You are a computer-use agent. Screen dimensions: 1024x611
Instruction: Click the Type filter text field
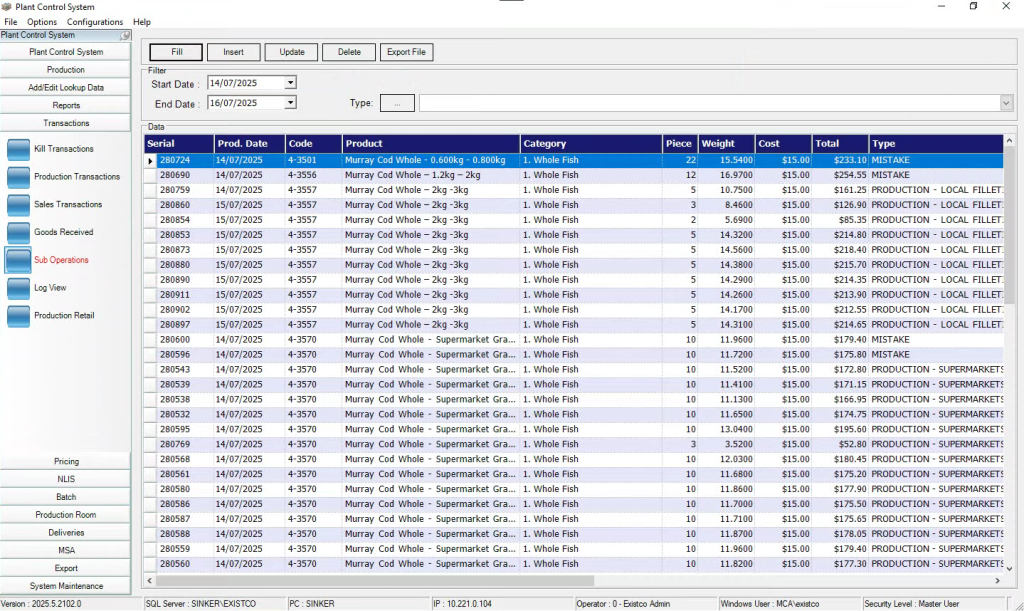pyautogui.click(x=709, y=103)
